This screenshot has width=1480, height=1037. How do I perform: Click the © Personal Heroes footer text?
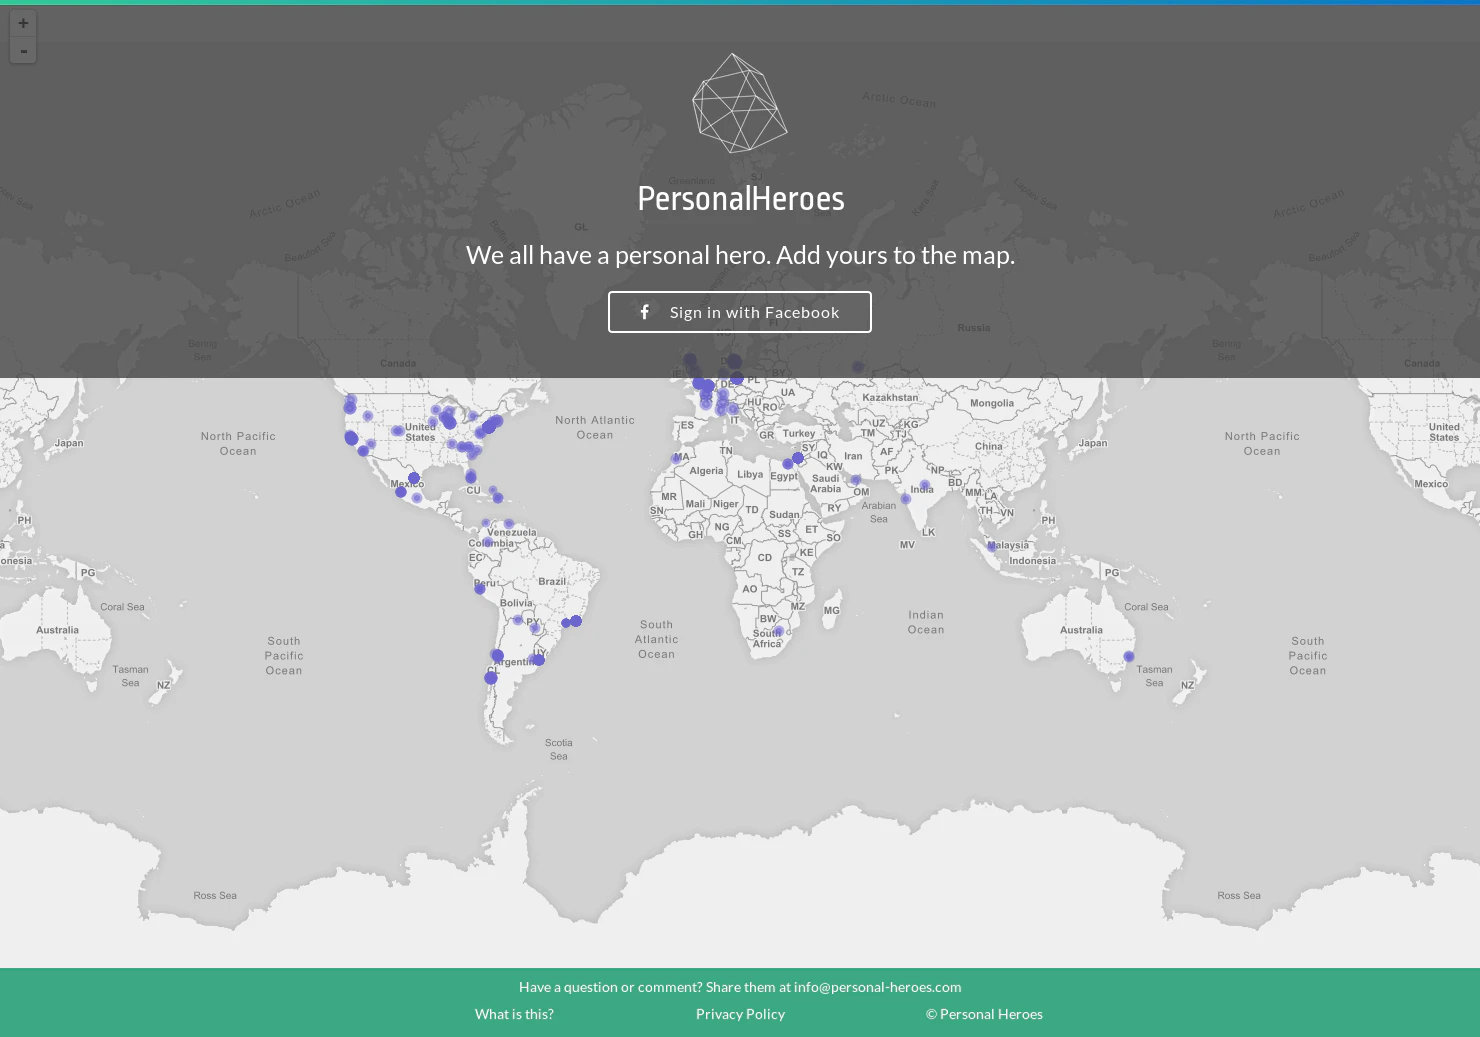984,1014
